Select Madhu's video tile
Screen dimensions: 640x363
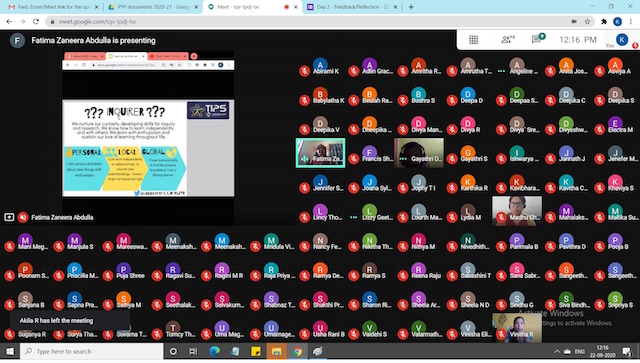point(517,211)
